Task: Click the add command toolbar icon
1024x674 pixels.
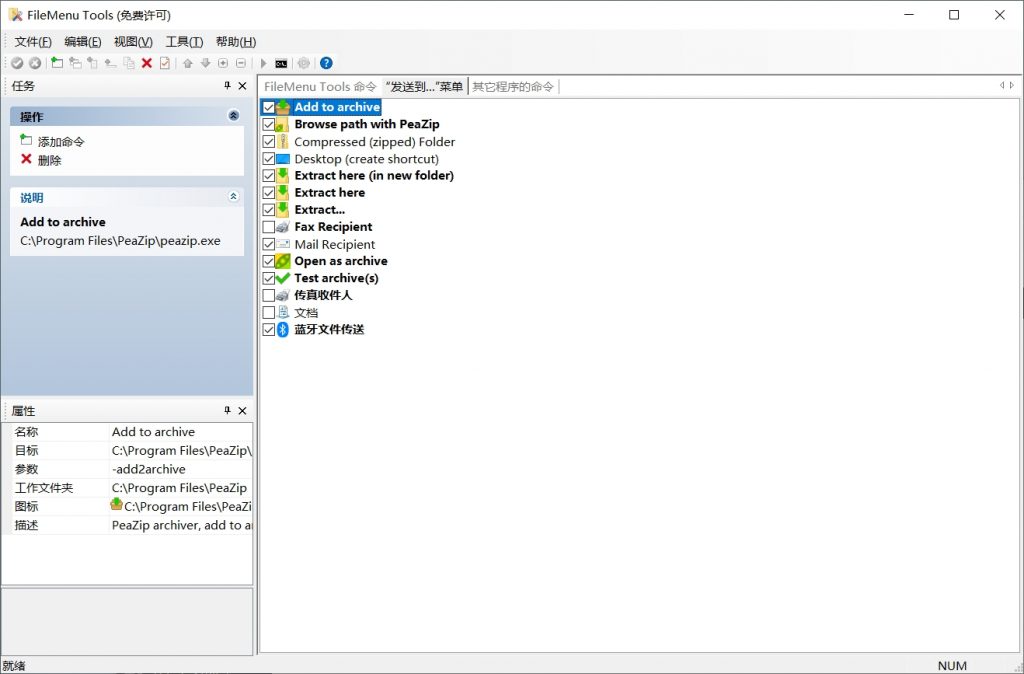Action: point(57,63)
